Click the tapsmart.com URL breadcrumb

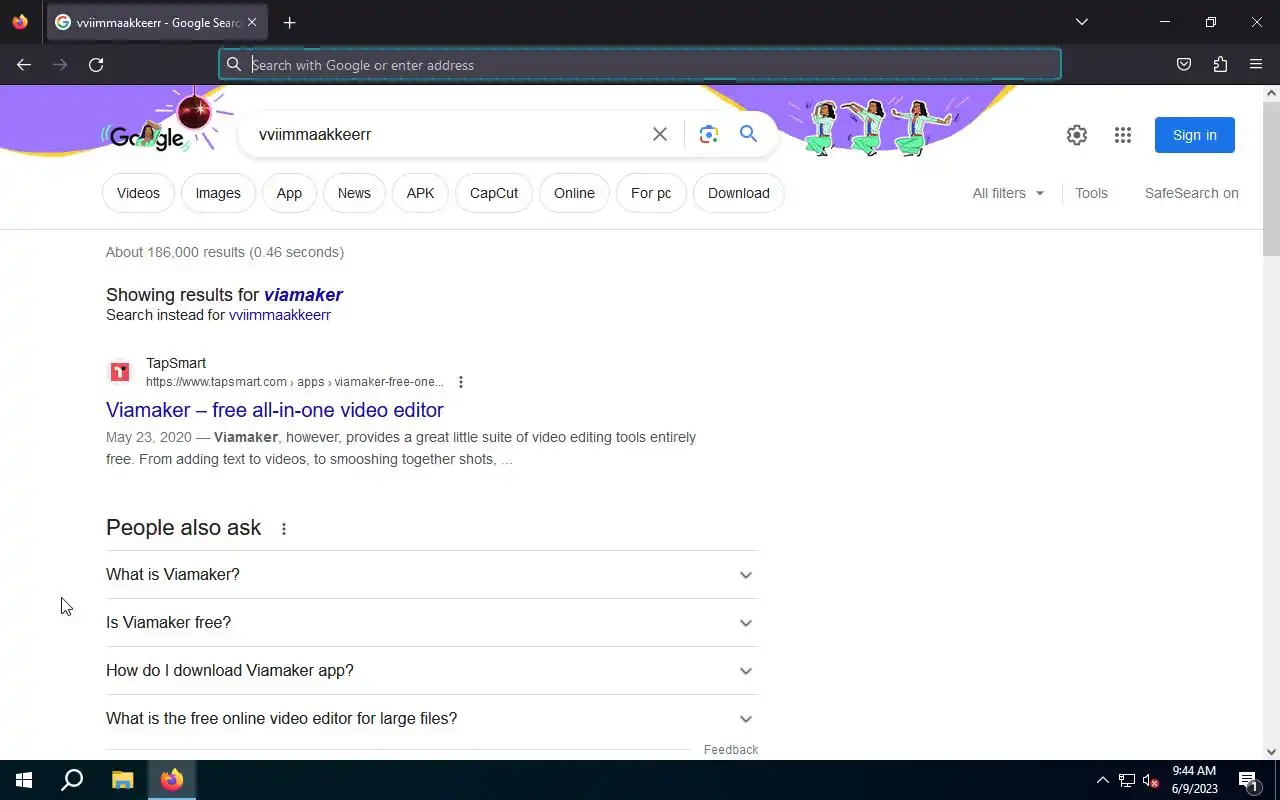coord(294,382)
